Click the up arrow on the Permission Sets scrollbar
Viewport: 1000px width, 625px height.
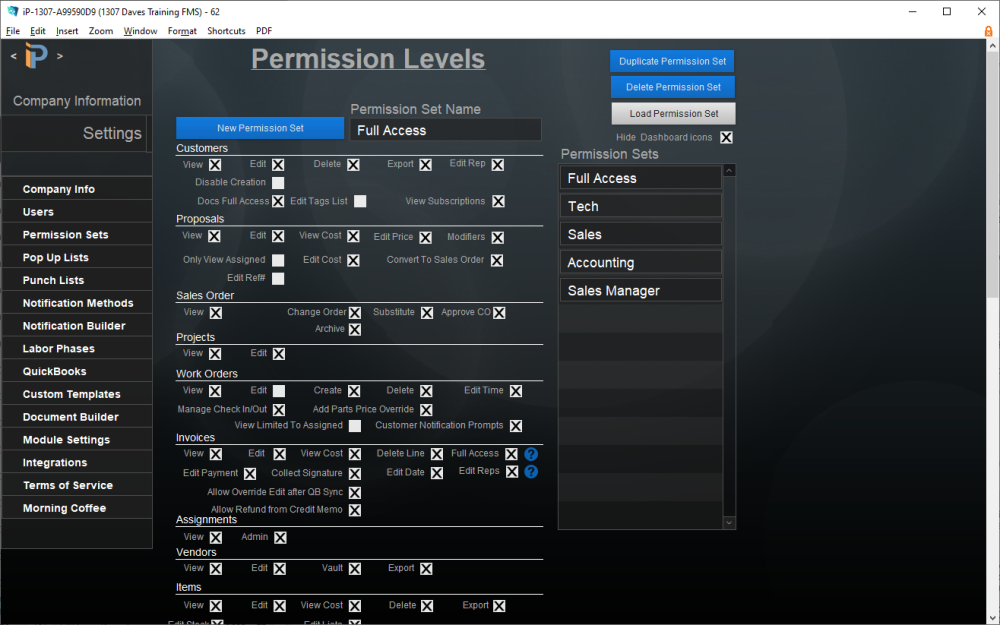(729, 170)
